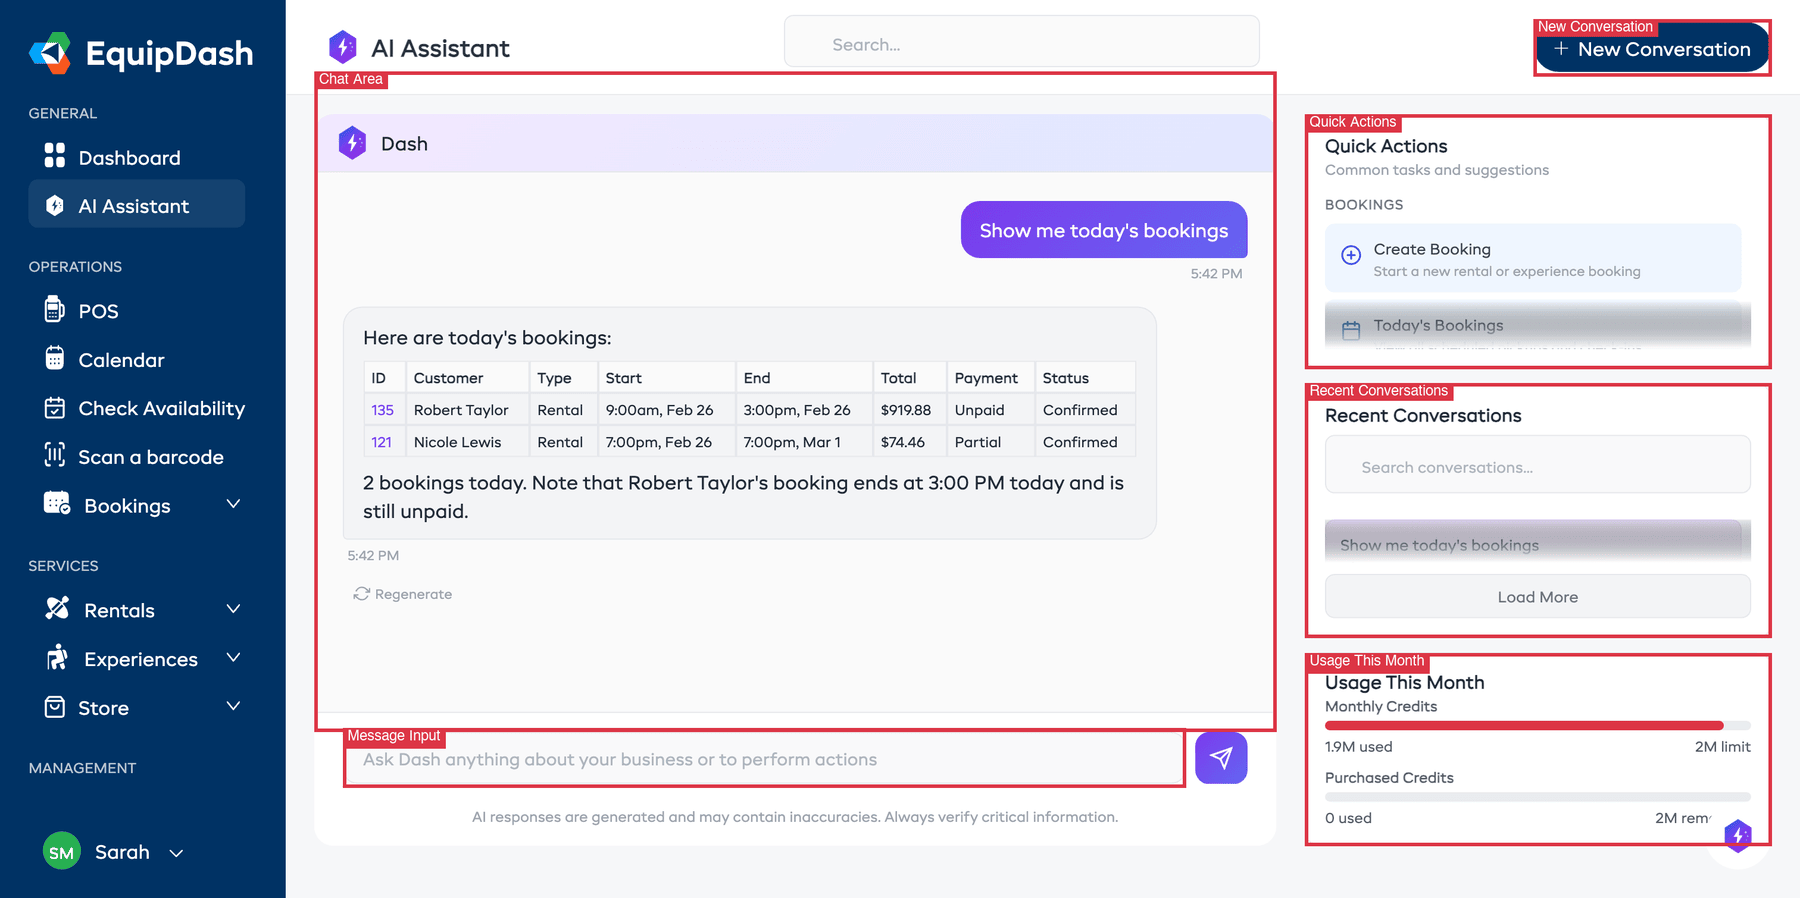Click the Calendar sidebar icon
This screenshot has width=1800, height=898.
55,358
